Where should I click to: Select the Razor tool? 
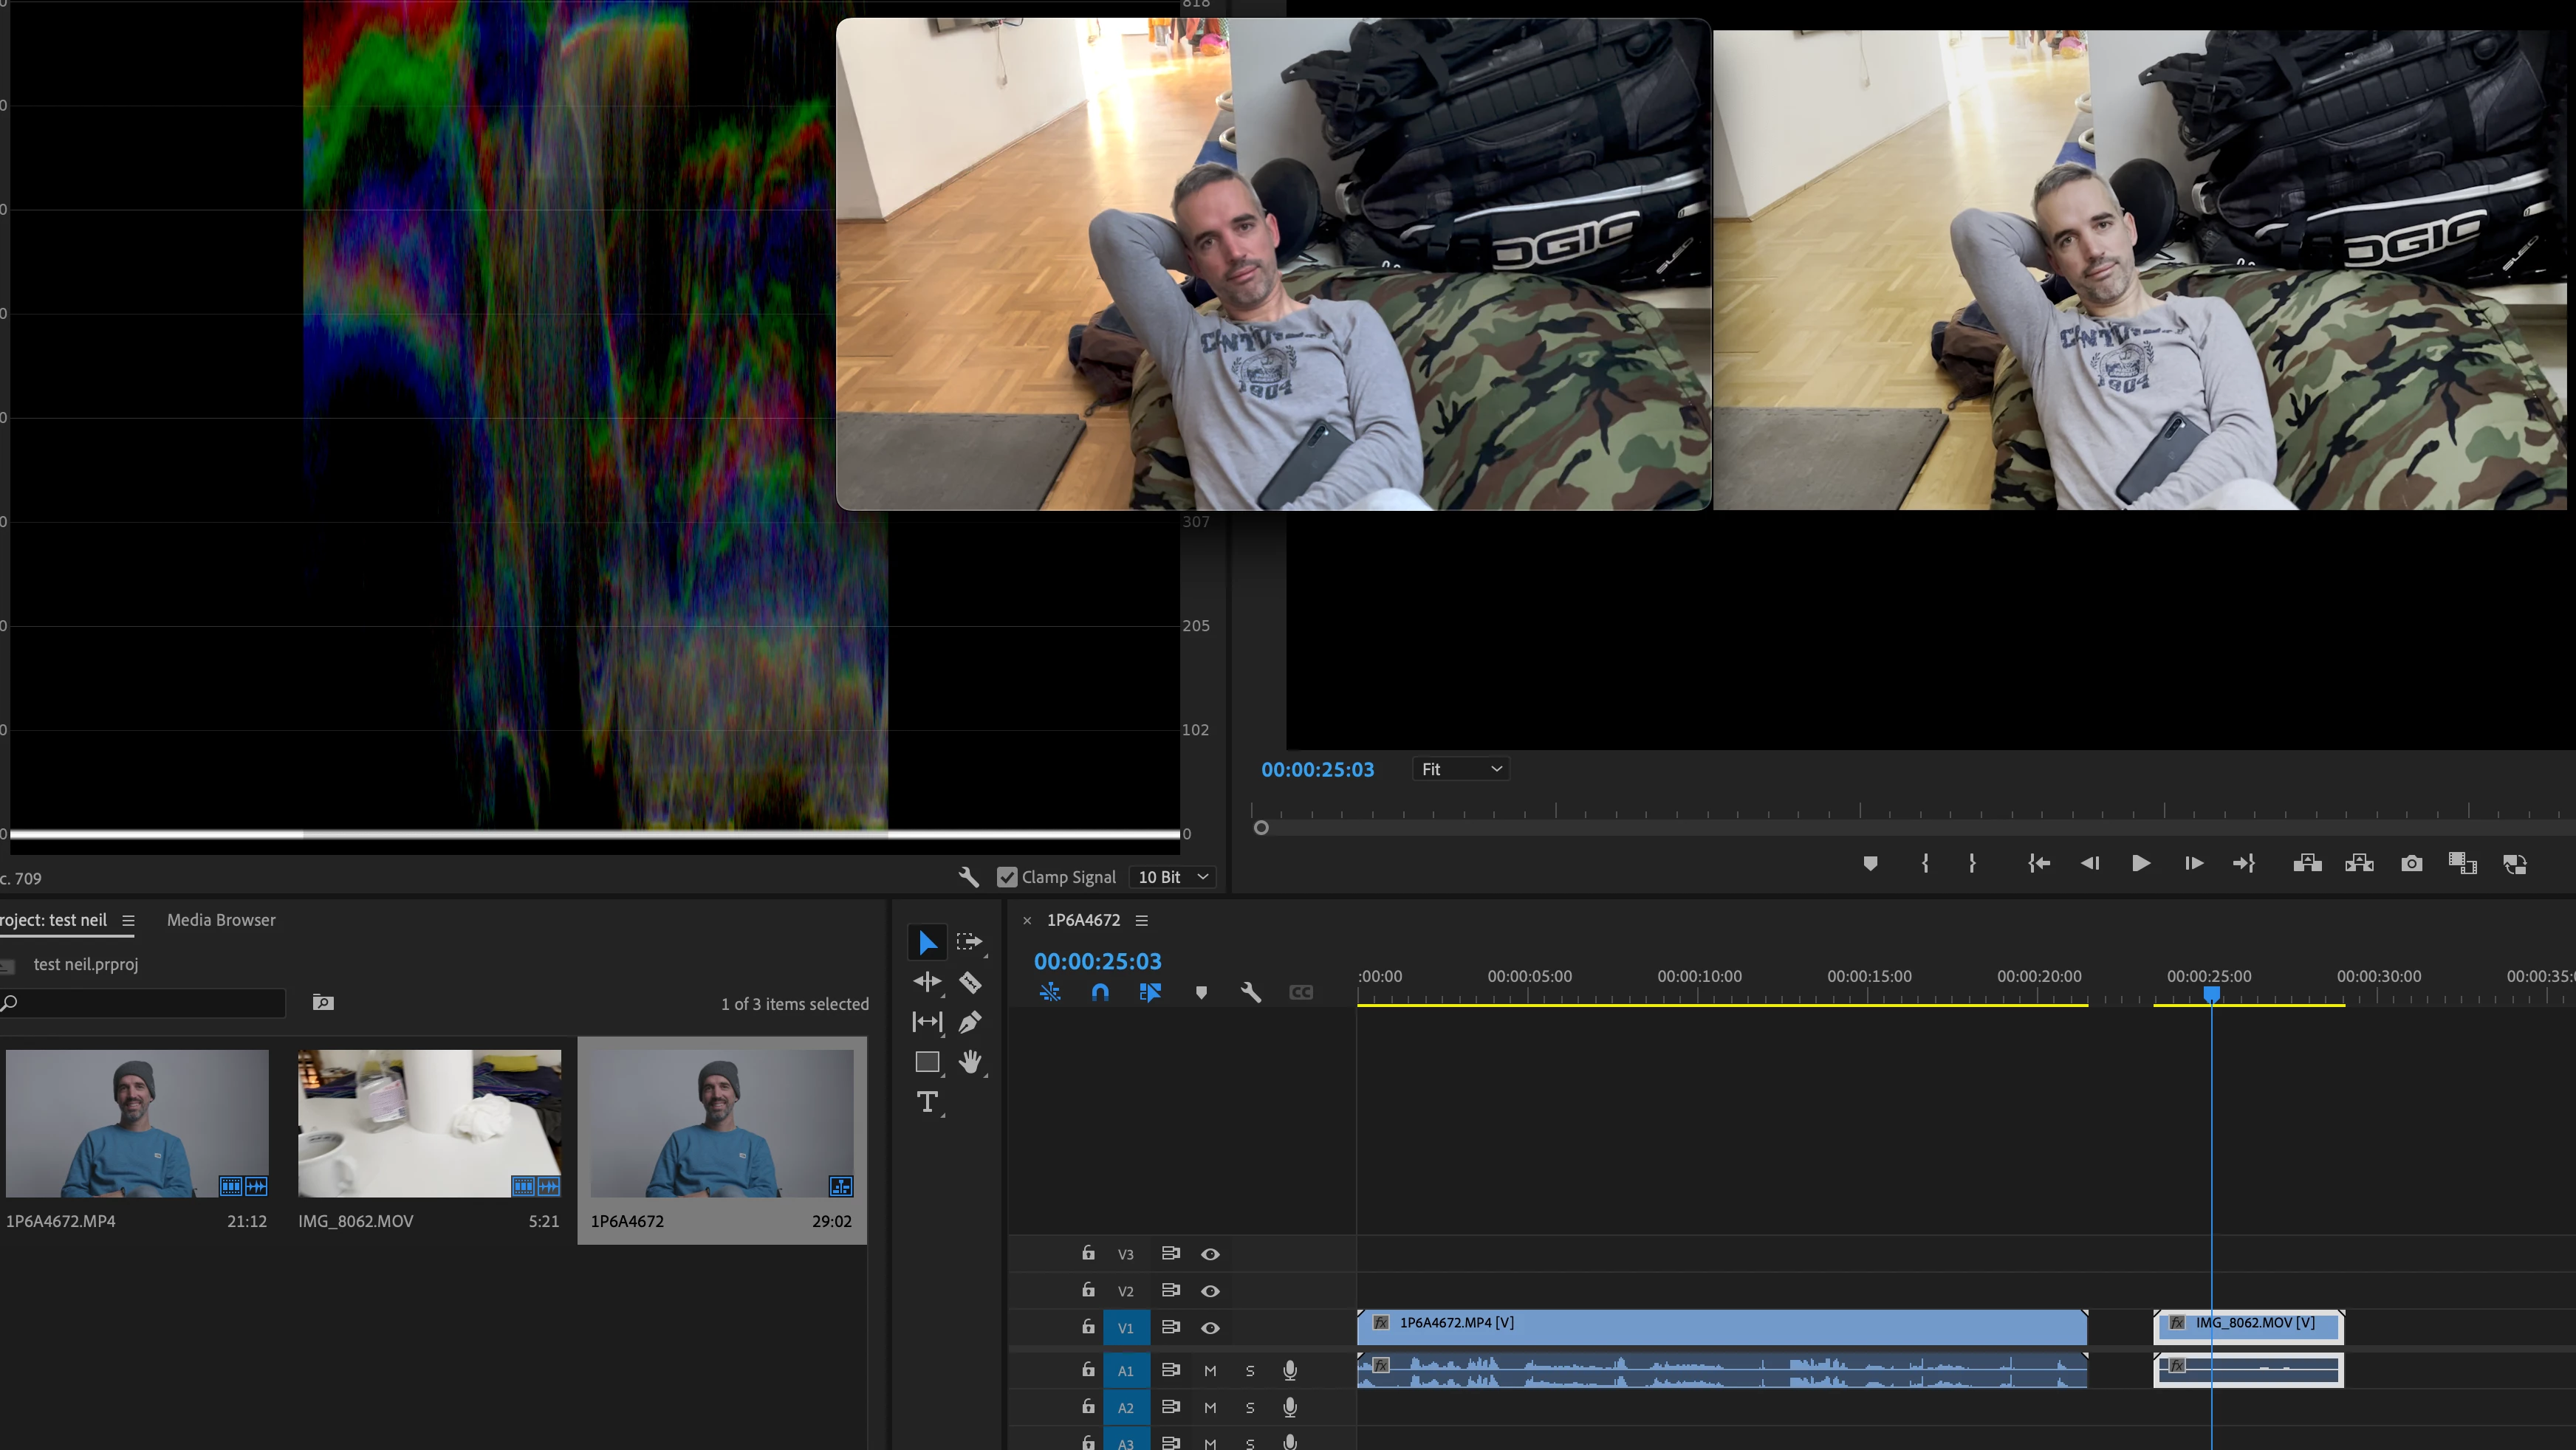[x=969, y=982]
